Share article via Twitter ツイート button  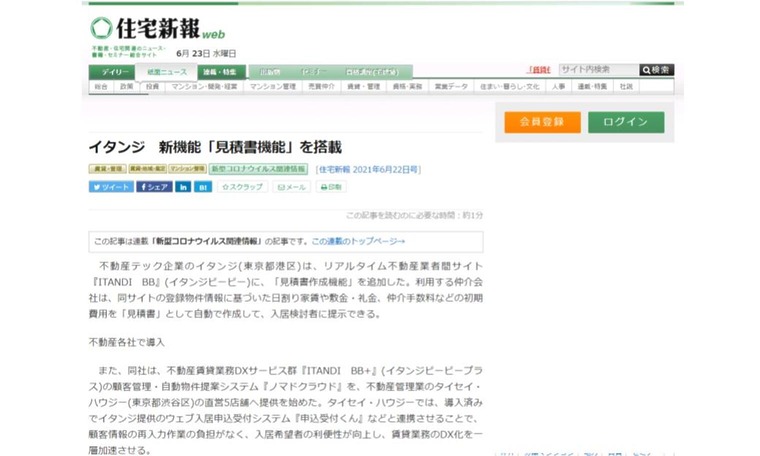(111, 187)
